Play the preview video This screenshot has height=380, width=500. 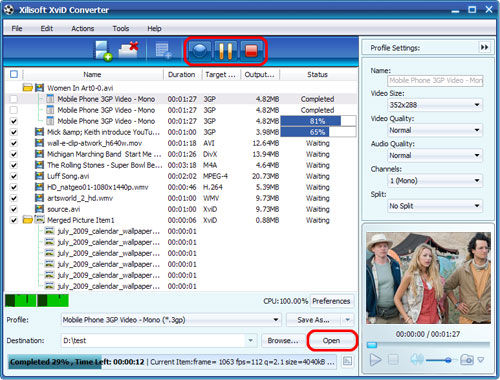tap(376, 360)
